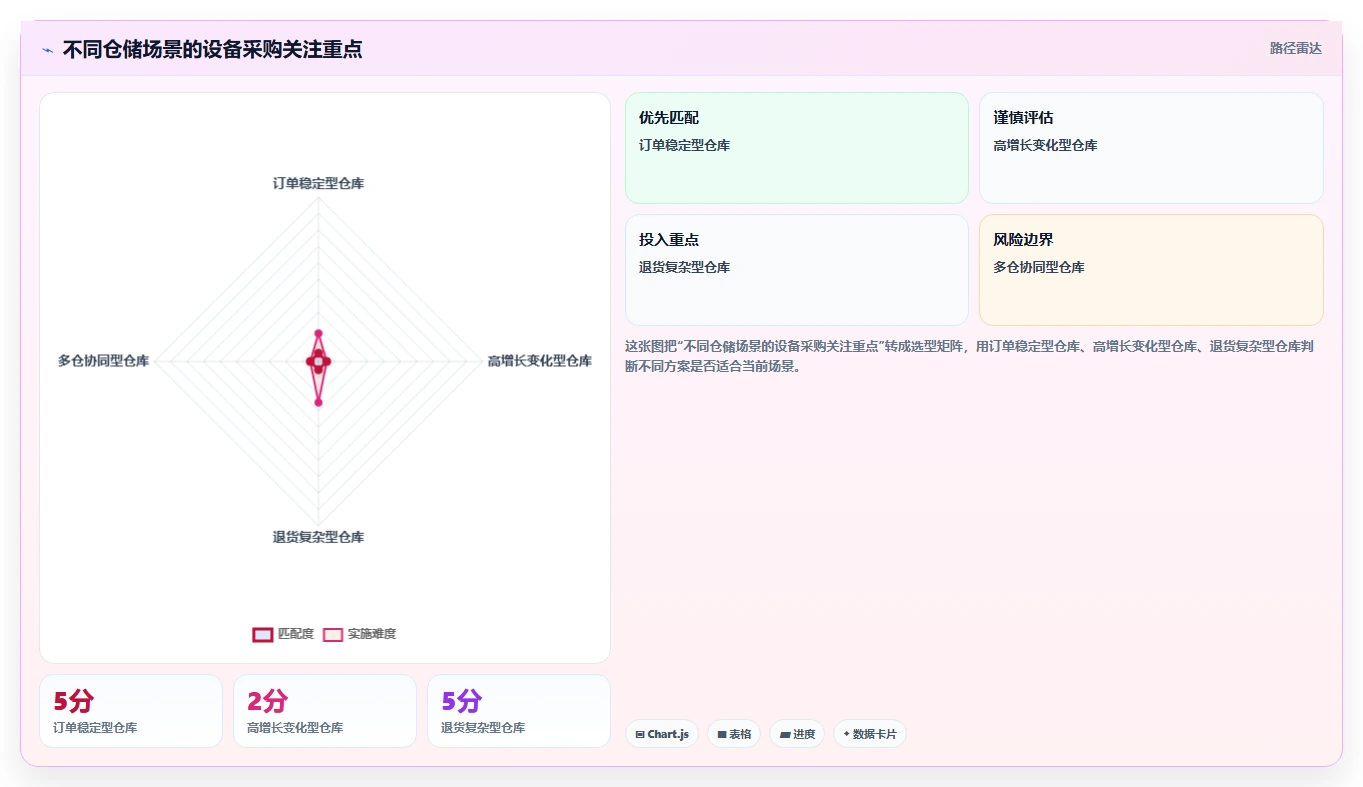This screenshot has width=1363, height=787.
Task: Click the 多仓协同型仓库 radar axis label
Action: click(x=103, y=361)
